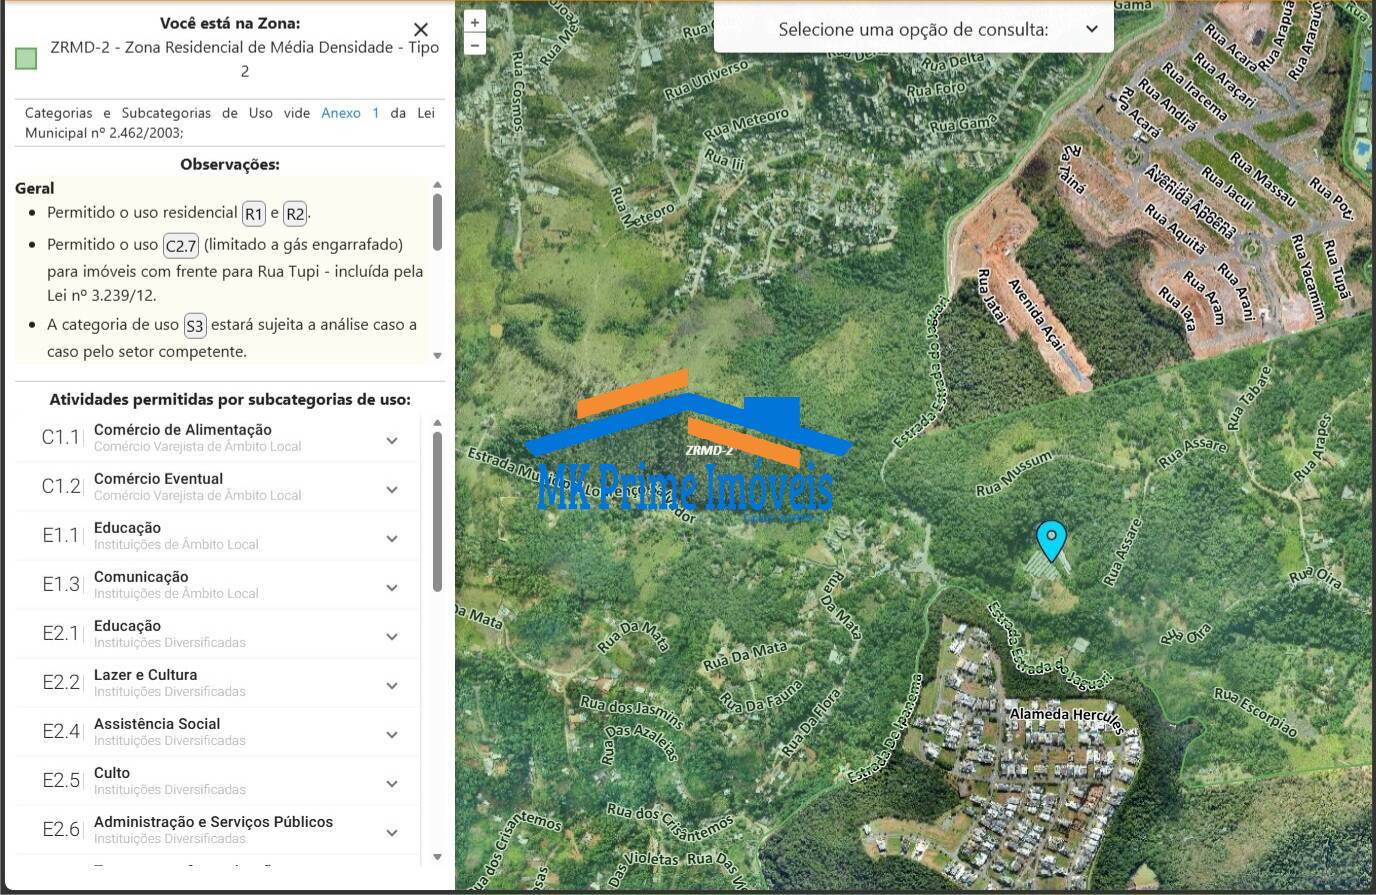The image size is (1376, 895).
Task: Expand E1.3 Comunicação row
Action: (x=218, y=585)
